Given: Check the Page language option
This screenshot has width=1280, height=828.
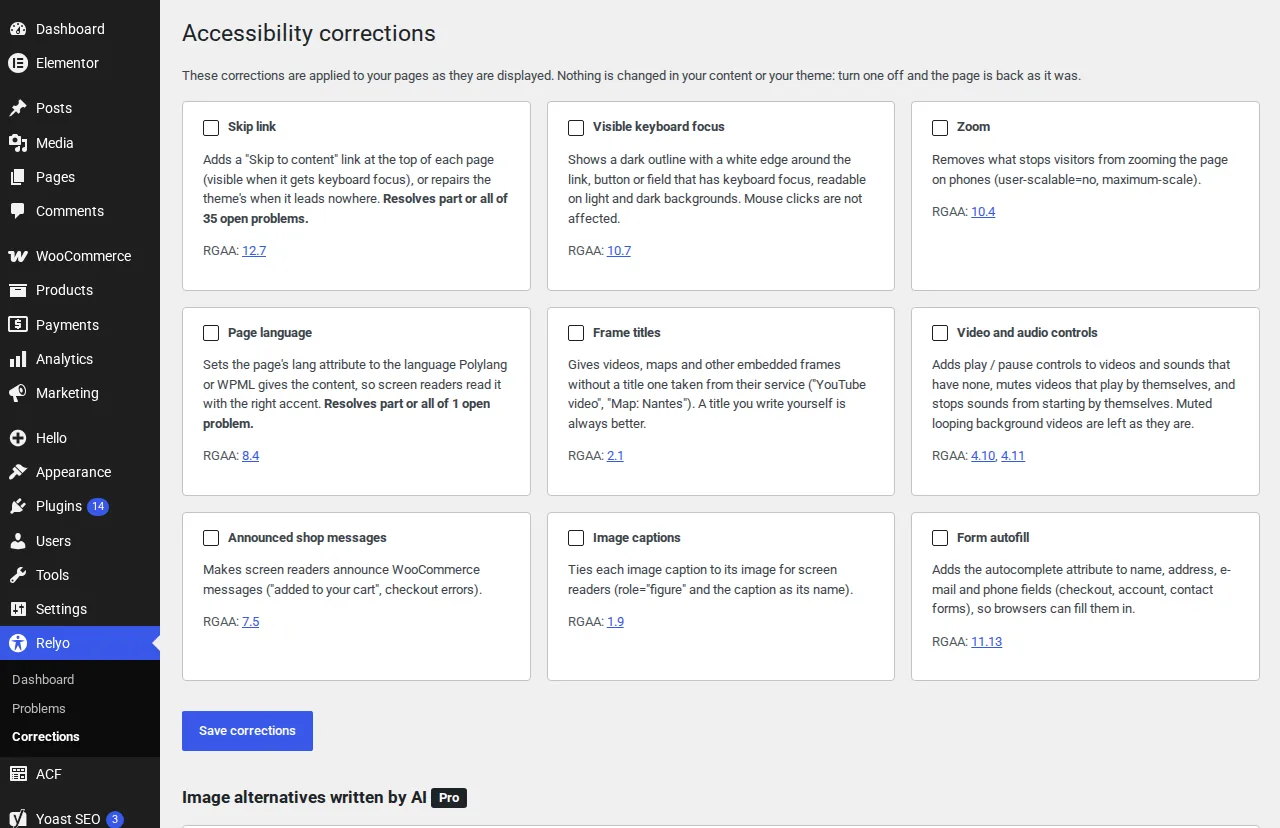Looking at the screenshot, I should click(x=211, y=333).
